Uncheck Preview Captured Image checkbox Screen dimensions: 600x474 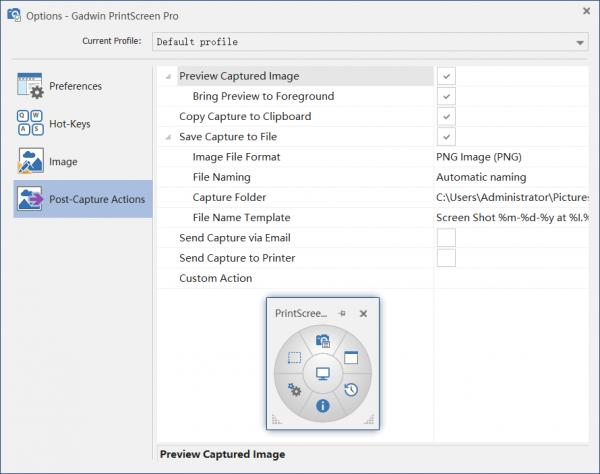click(446, 76)
